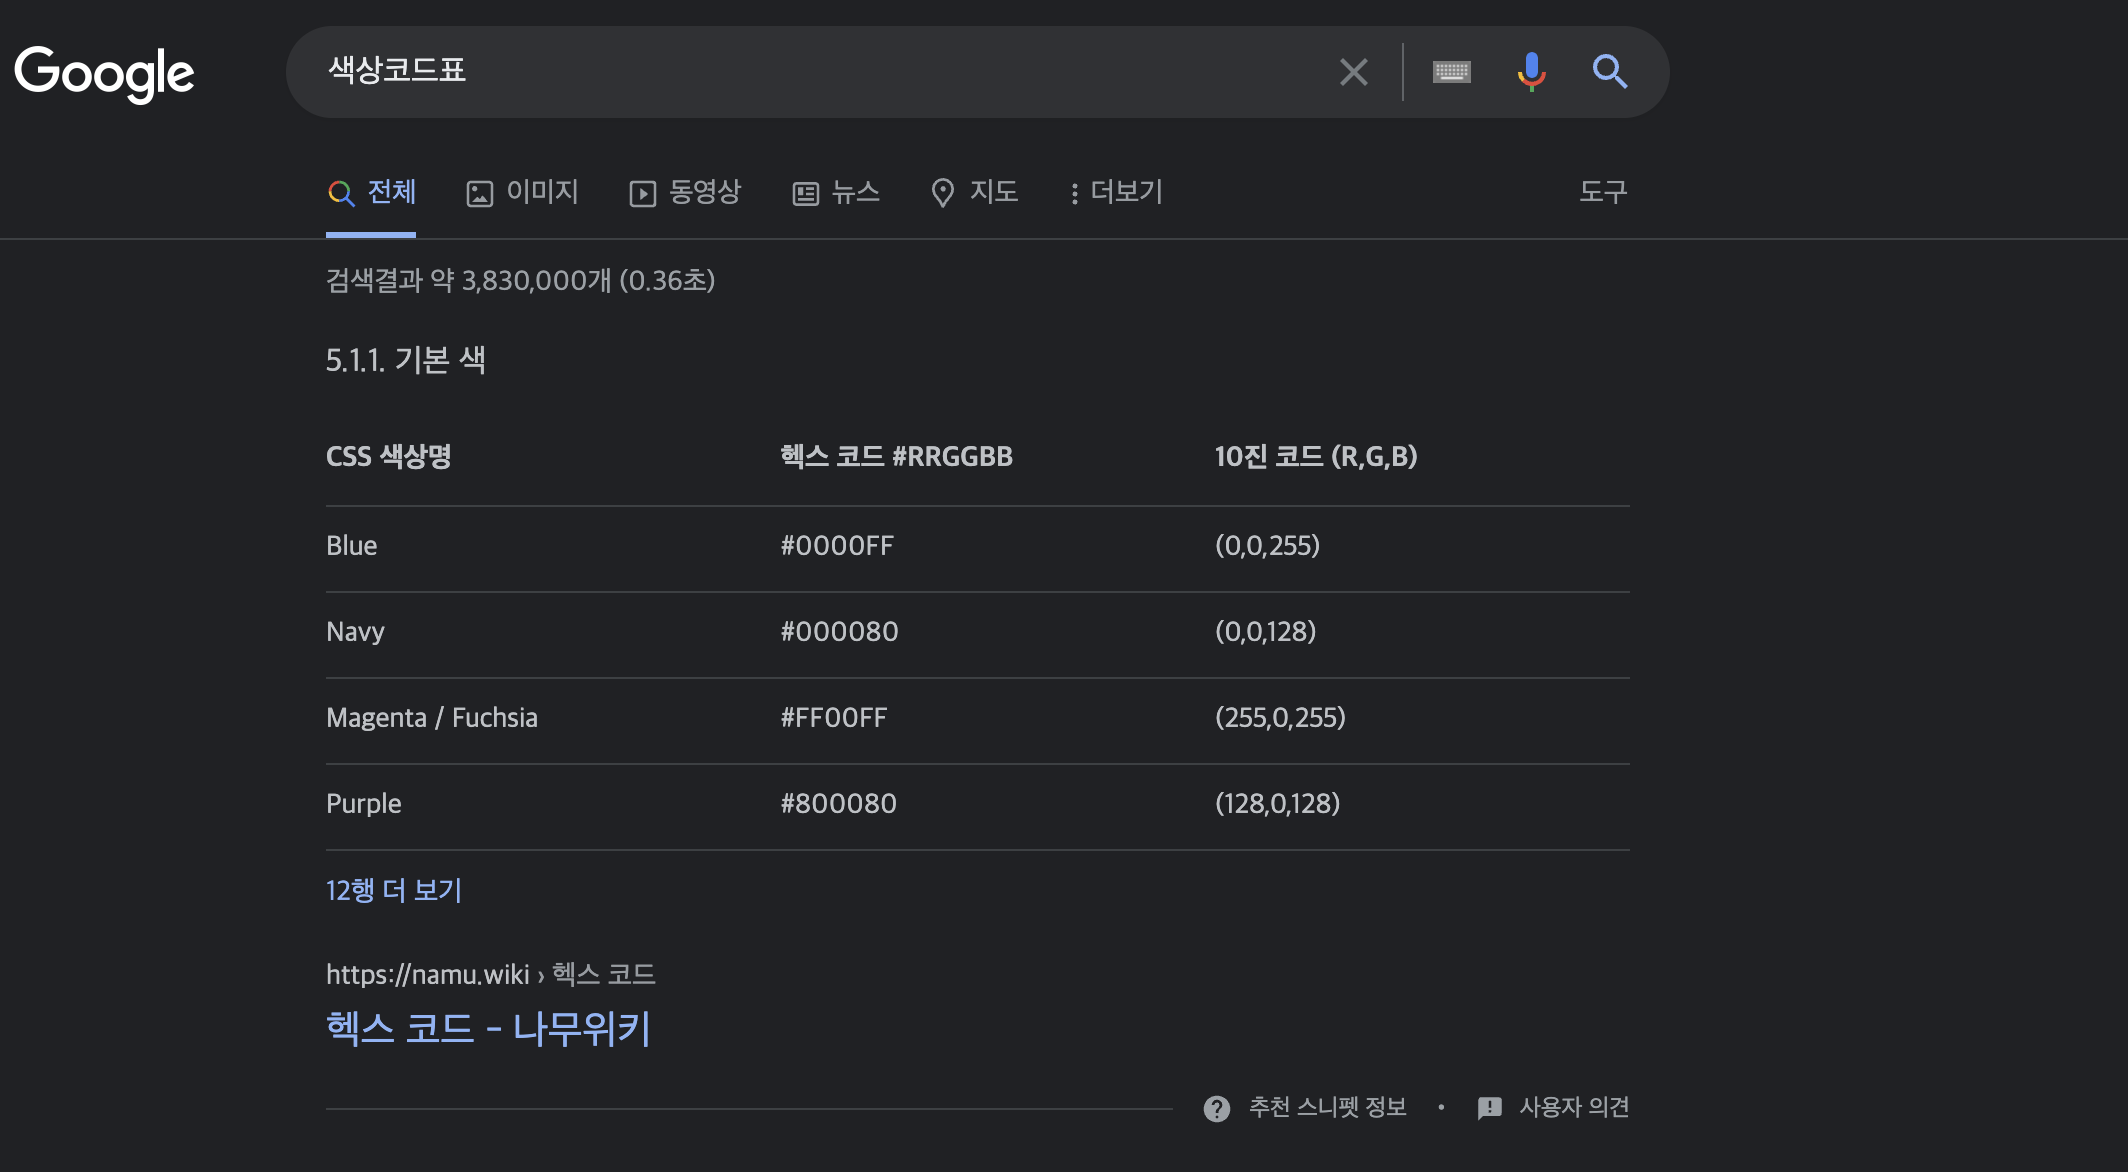Click inside the 색상코드표 search field
The width and height of the screenshot is (2128, 1172).
pos(800,71)
